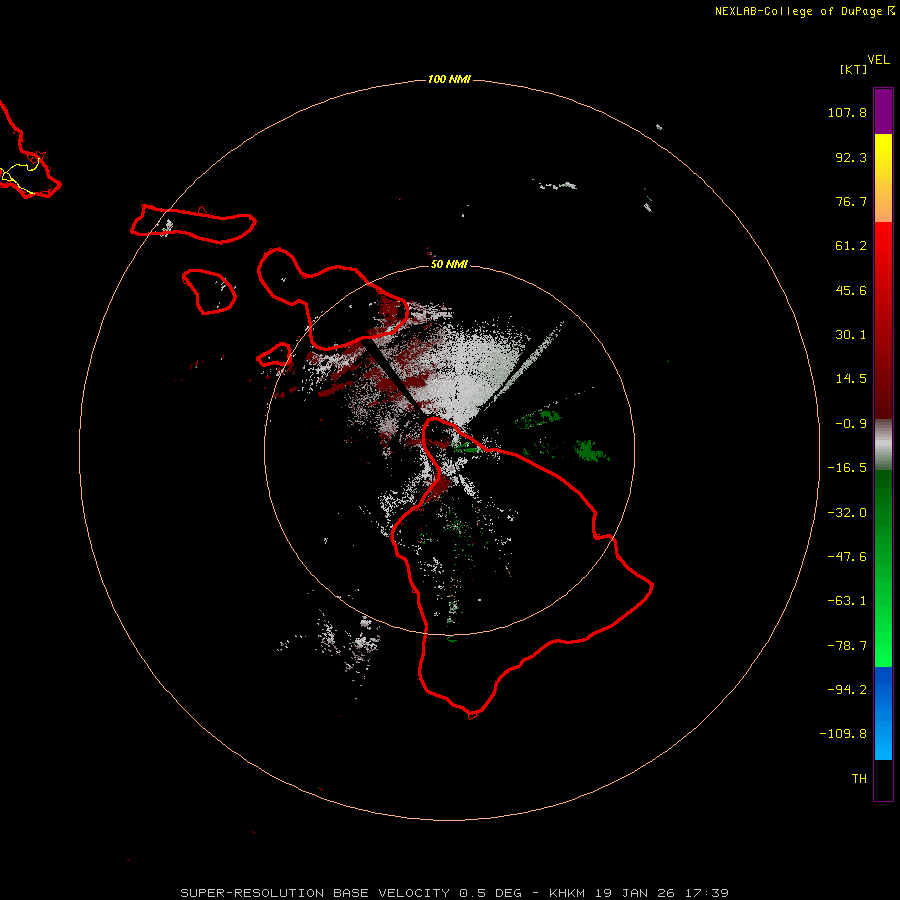Click the 30.1 legend value
900x900 pixels.
tap(851, 335)
